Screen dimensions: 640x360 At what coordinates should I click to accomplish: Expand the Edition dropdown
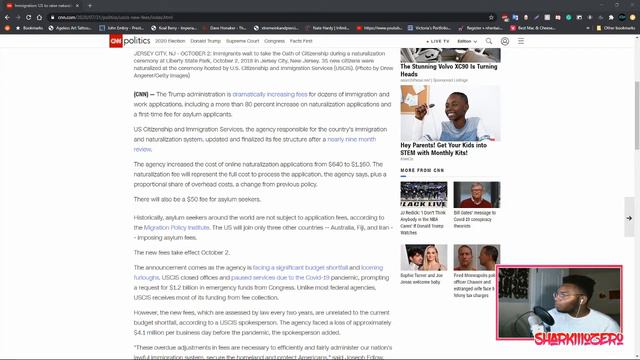467,41
